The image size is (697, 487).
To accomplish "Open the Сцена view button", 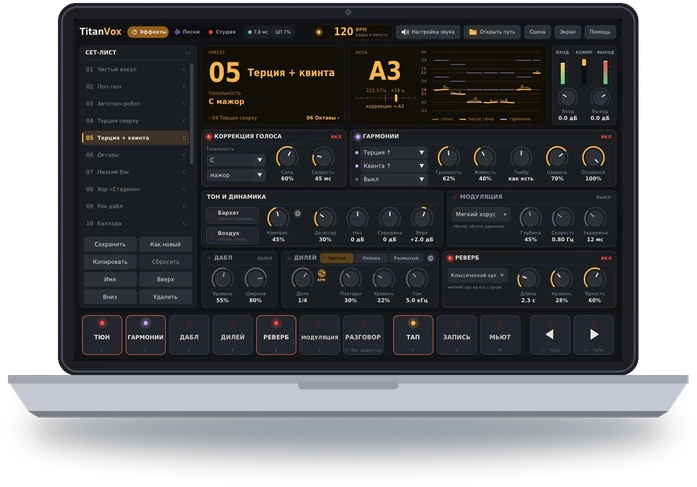I will pos(537,32).
